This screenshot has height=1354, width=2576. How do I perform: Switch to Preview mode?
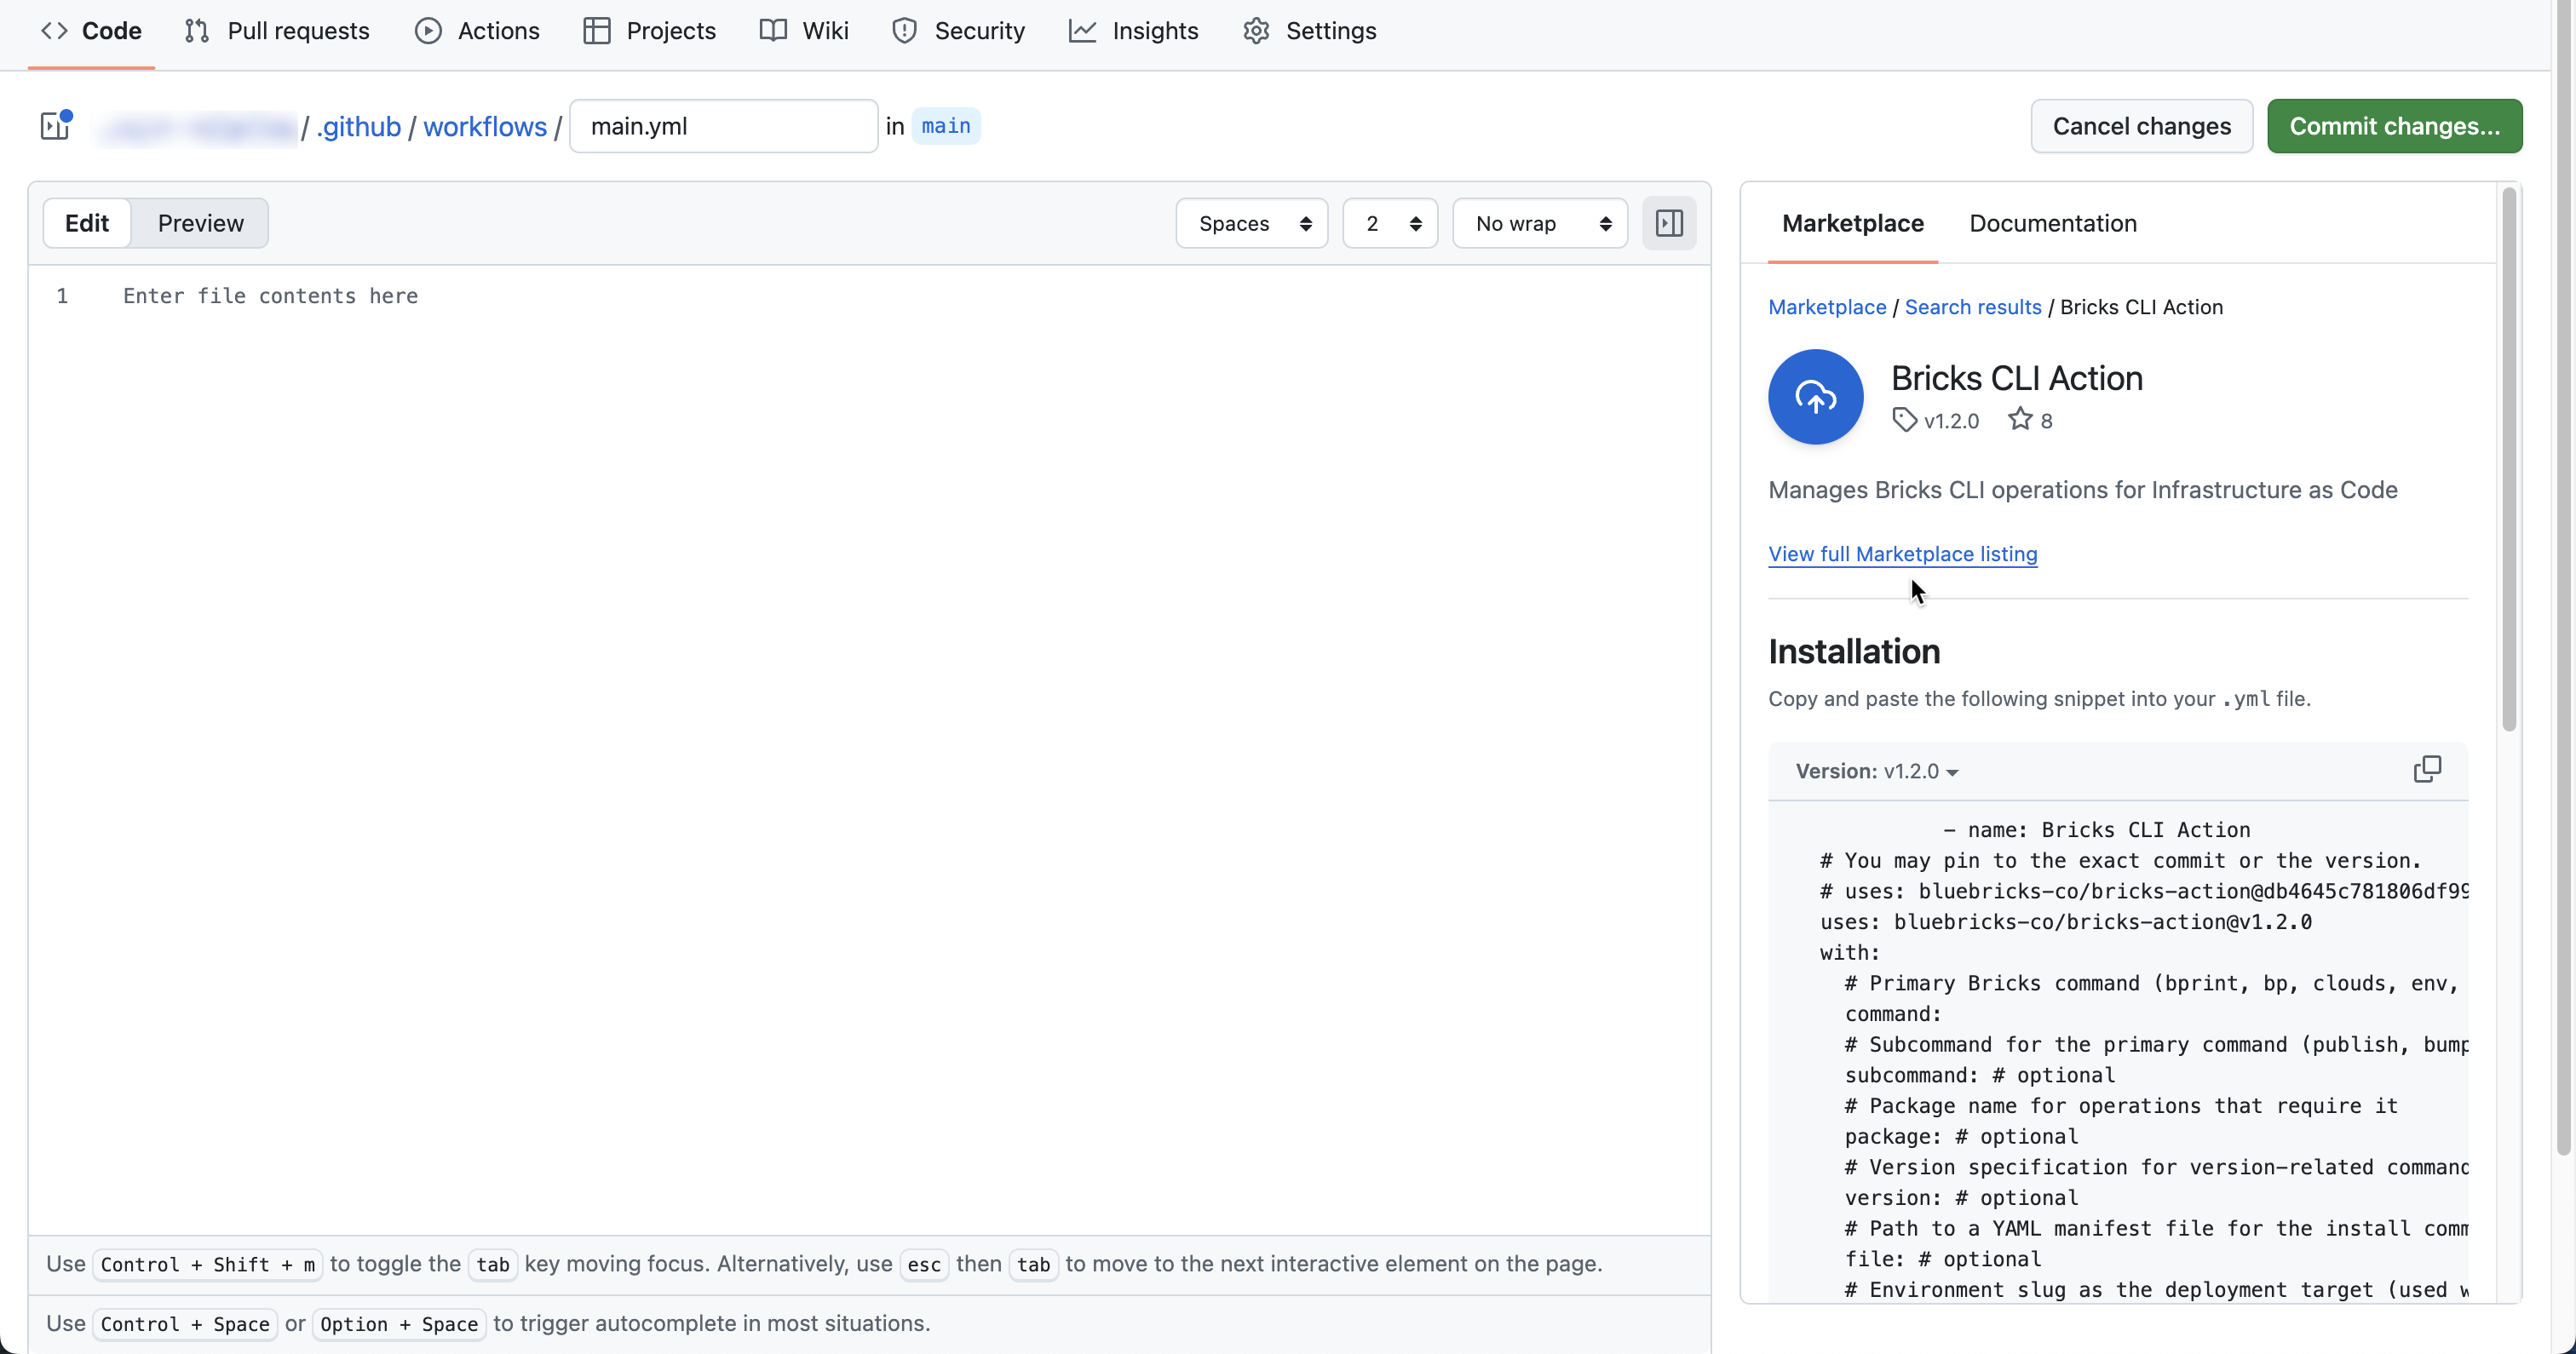[x=200, y=223]
